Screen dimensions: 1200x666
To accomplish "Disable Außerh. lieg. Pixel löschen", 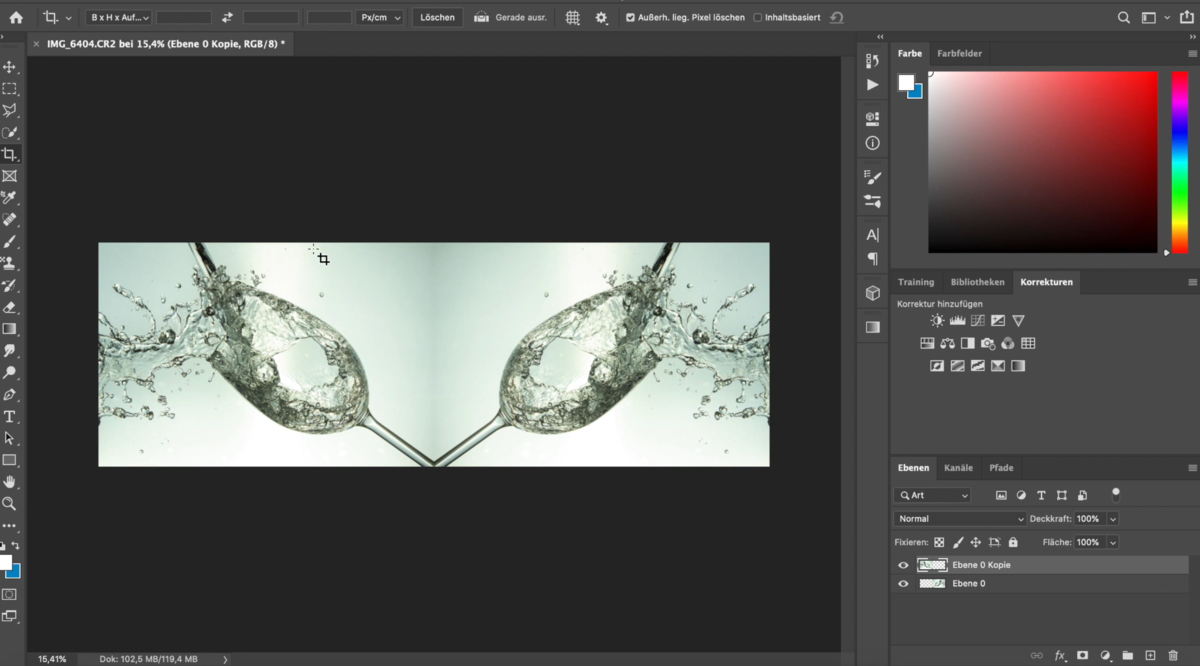I will click(x=630, y=17).
